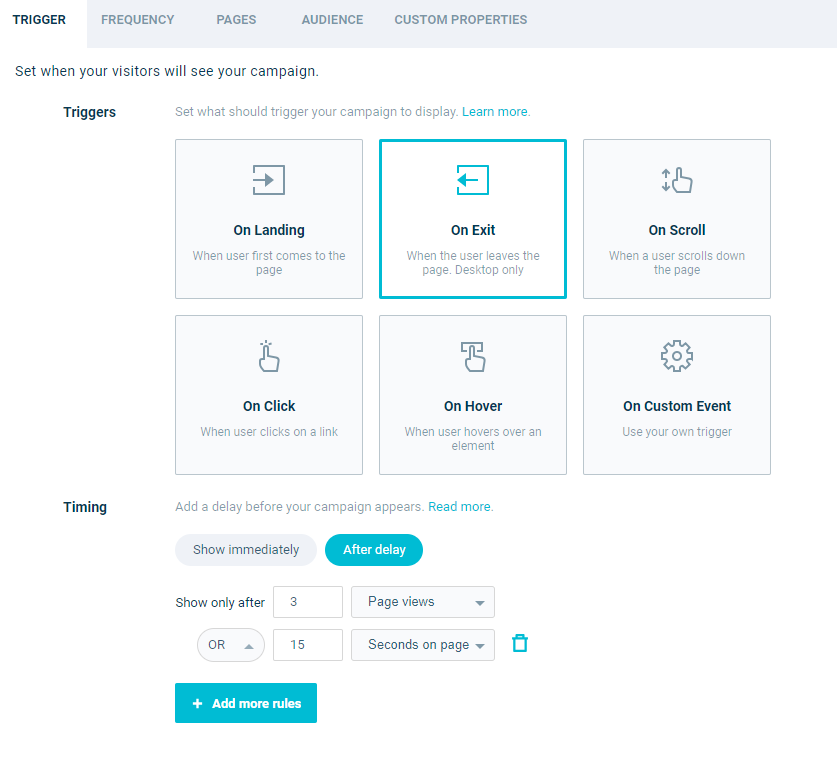This screenshot has height=770, width=837.
Task: Click "When user clicks on a link" text
Action: [x=269, y=432]
